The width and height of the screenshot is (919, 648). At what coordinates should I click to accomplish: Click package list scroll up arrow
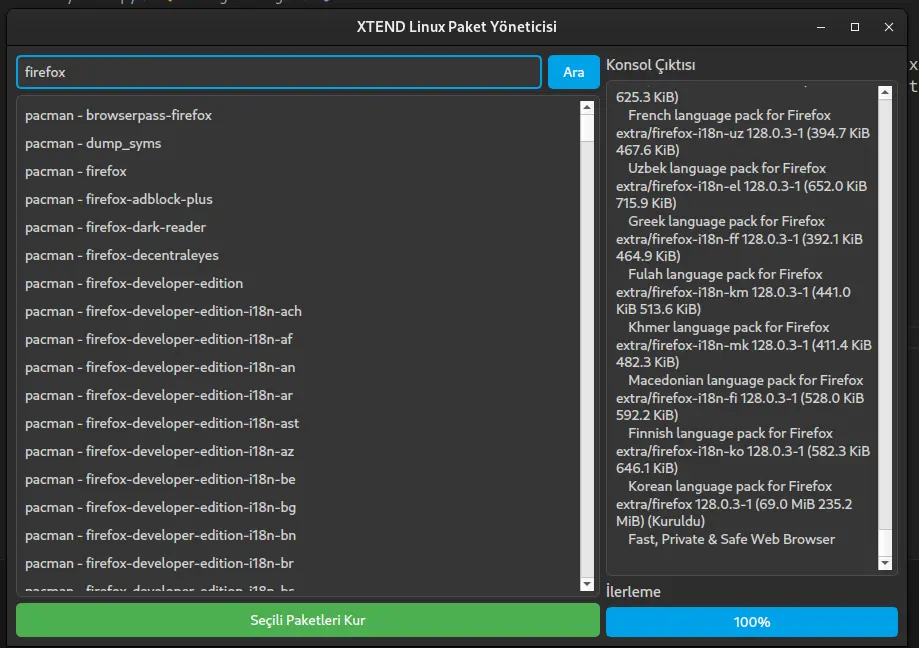tap(587, 107)
